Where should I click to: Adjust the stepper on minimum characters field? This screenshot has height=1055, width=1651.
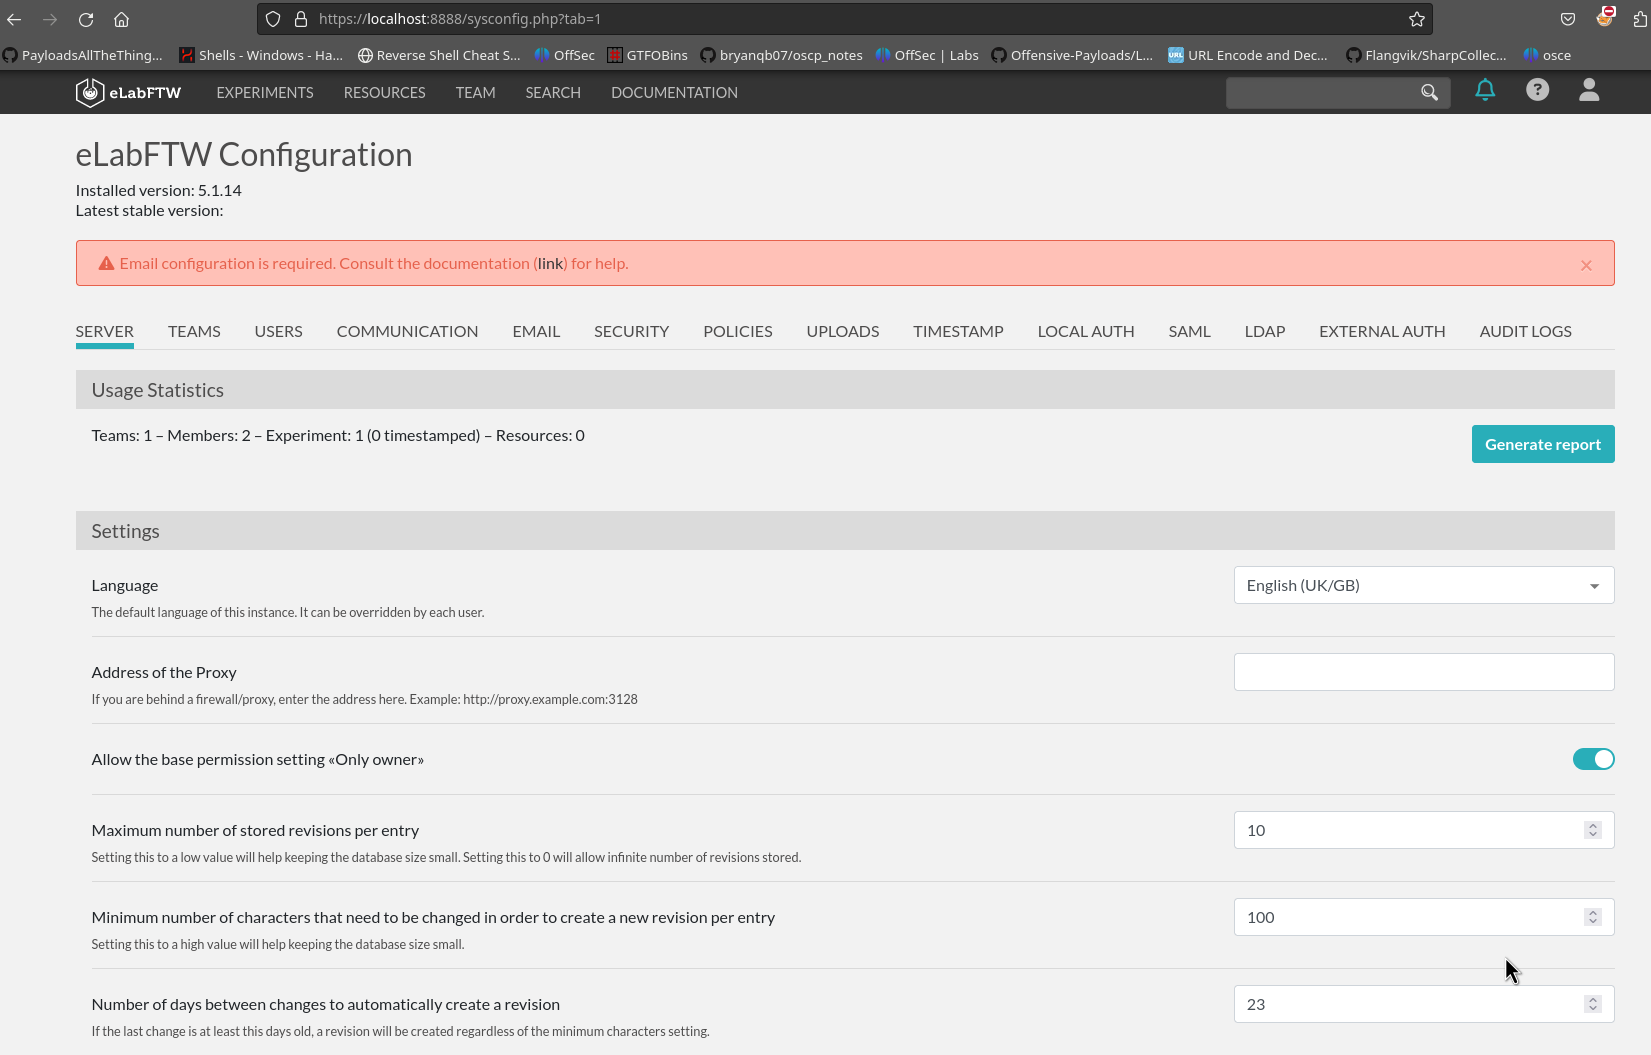(1592, 917)
